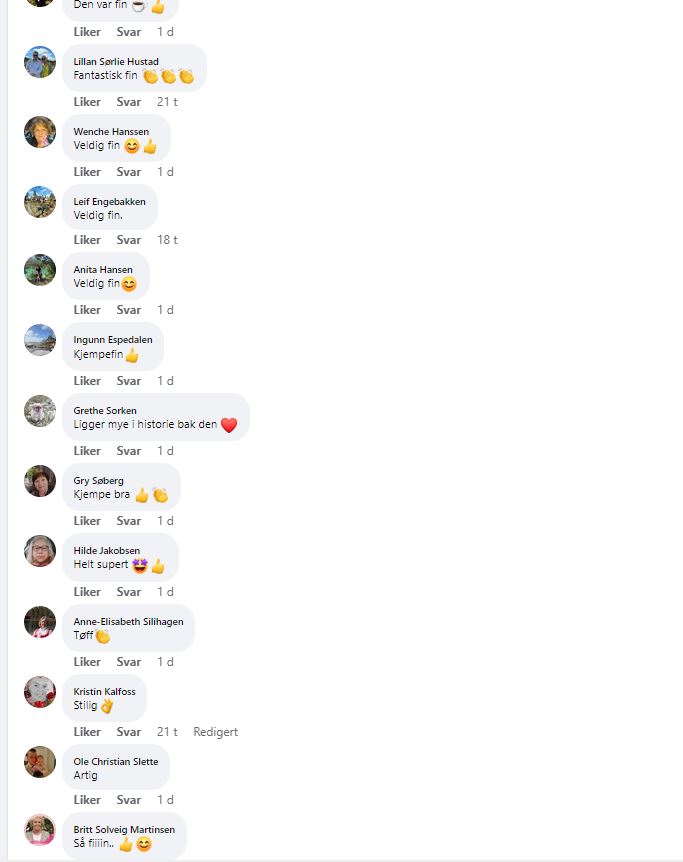
Task: Reply to Grethe Sorken's comment with Svar
Action: 129,451
